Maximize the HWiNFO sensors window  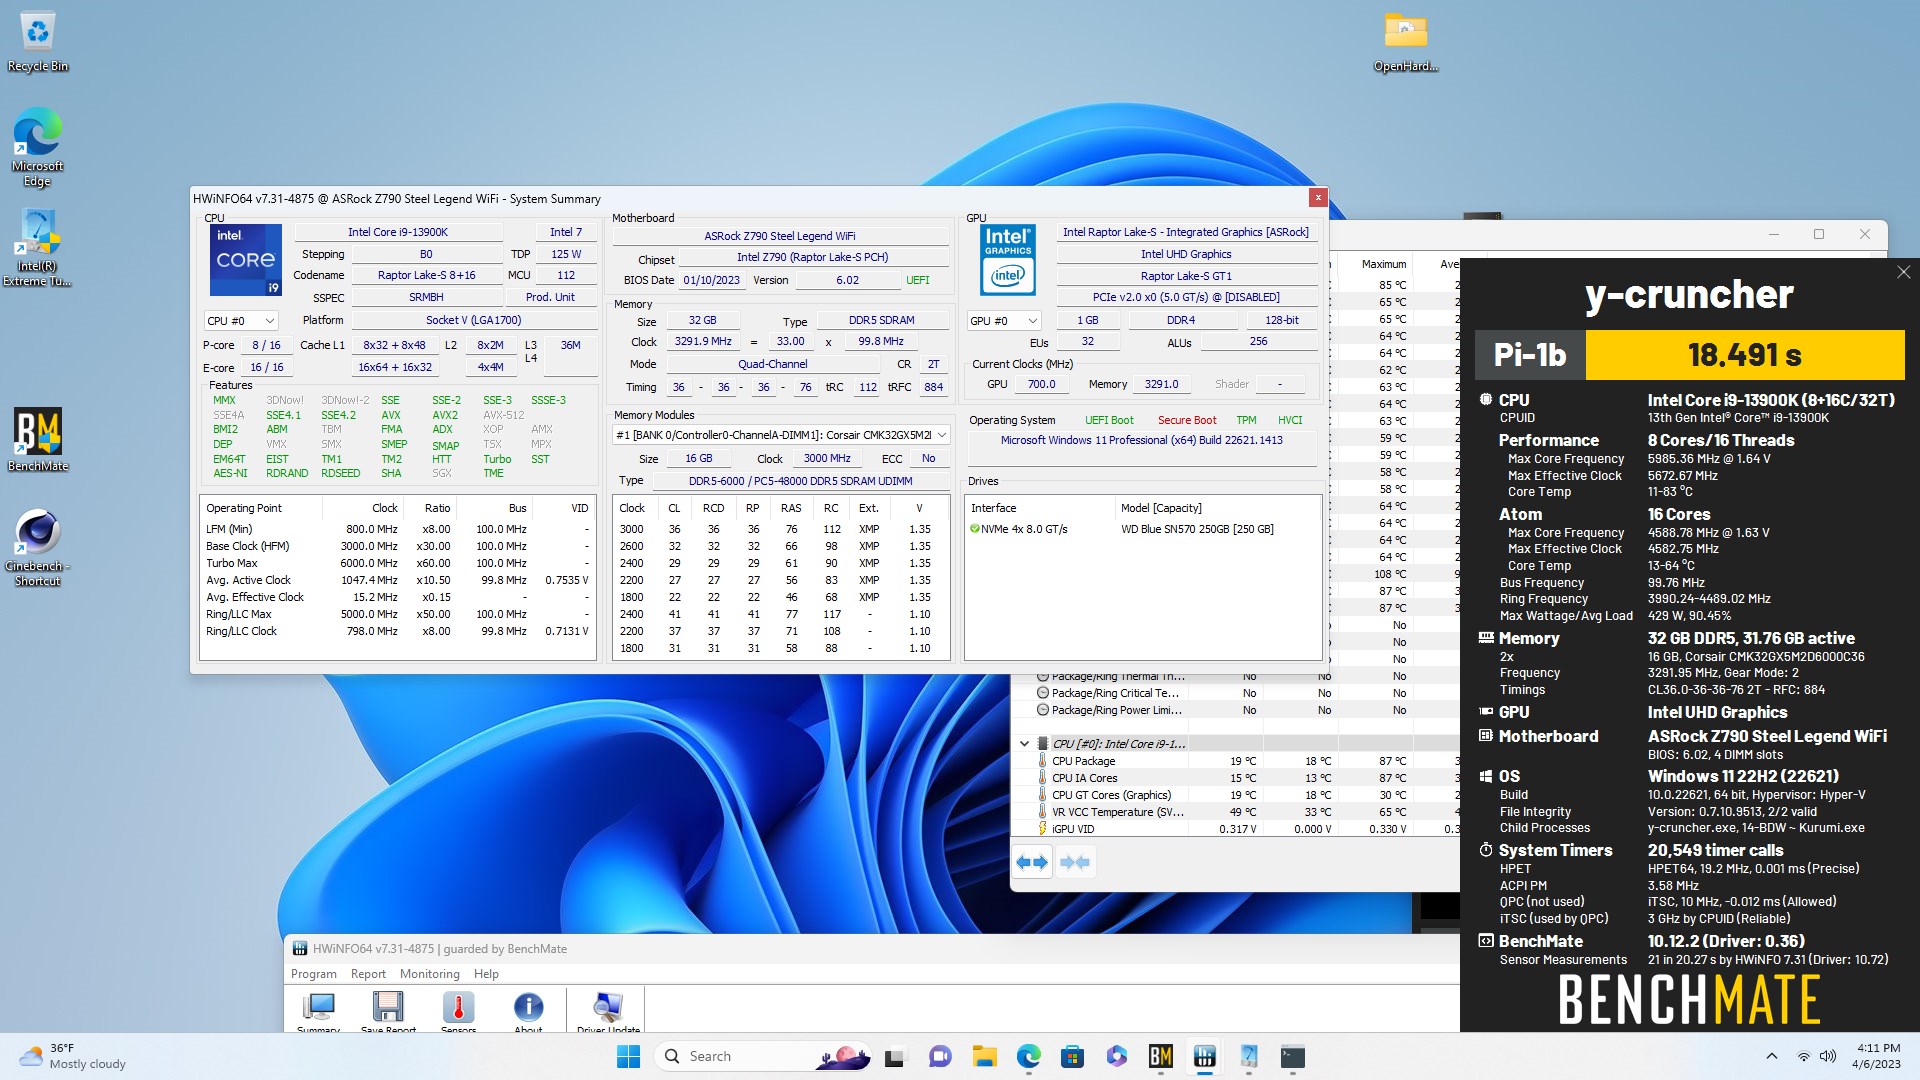coord(1819,234)
